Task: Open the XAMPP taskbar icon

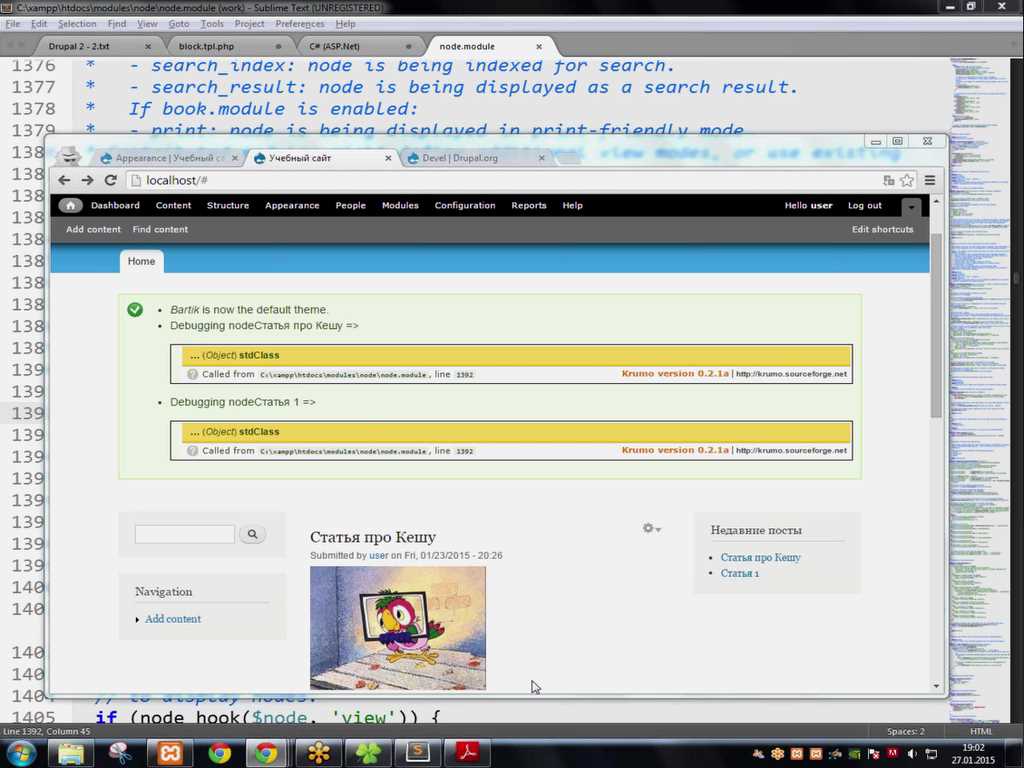Action: [x=168, y=754]
